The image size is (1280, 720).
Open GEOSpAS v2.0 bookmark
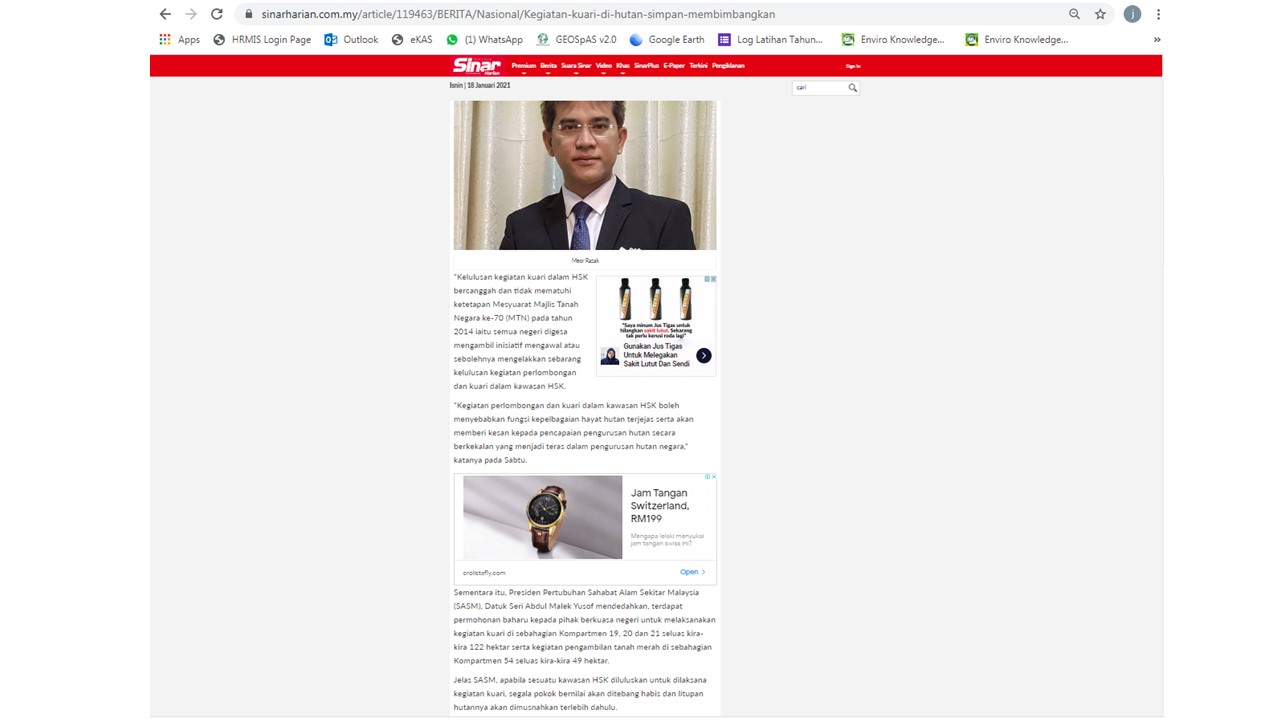pos(576,40)
